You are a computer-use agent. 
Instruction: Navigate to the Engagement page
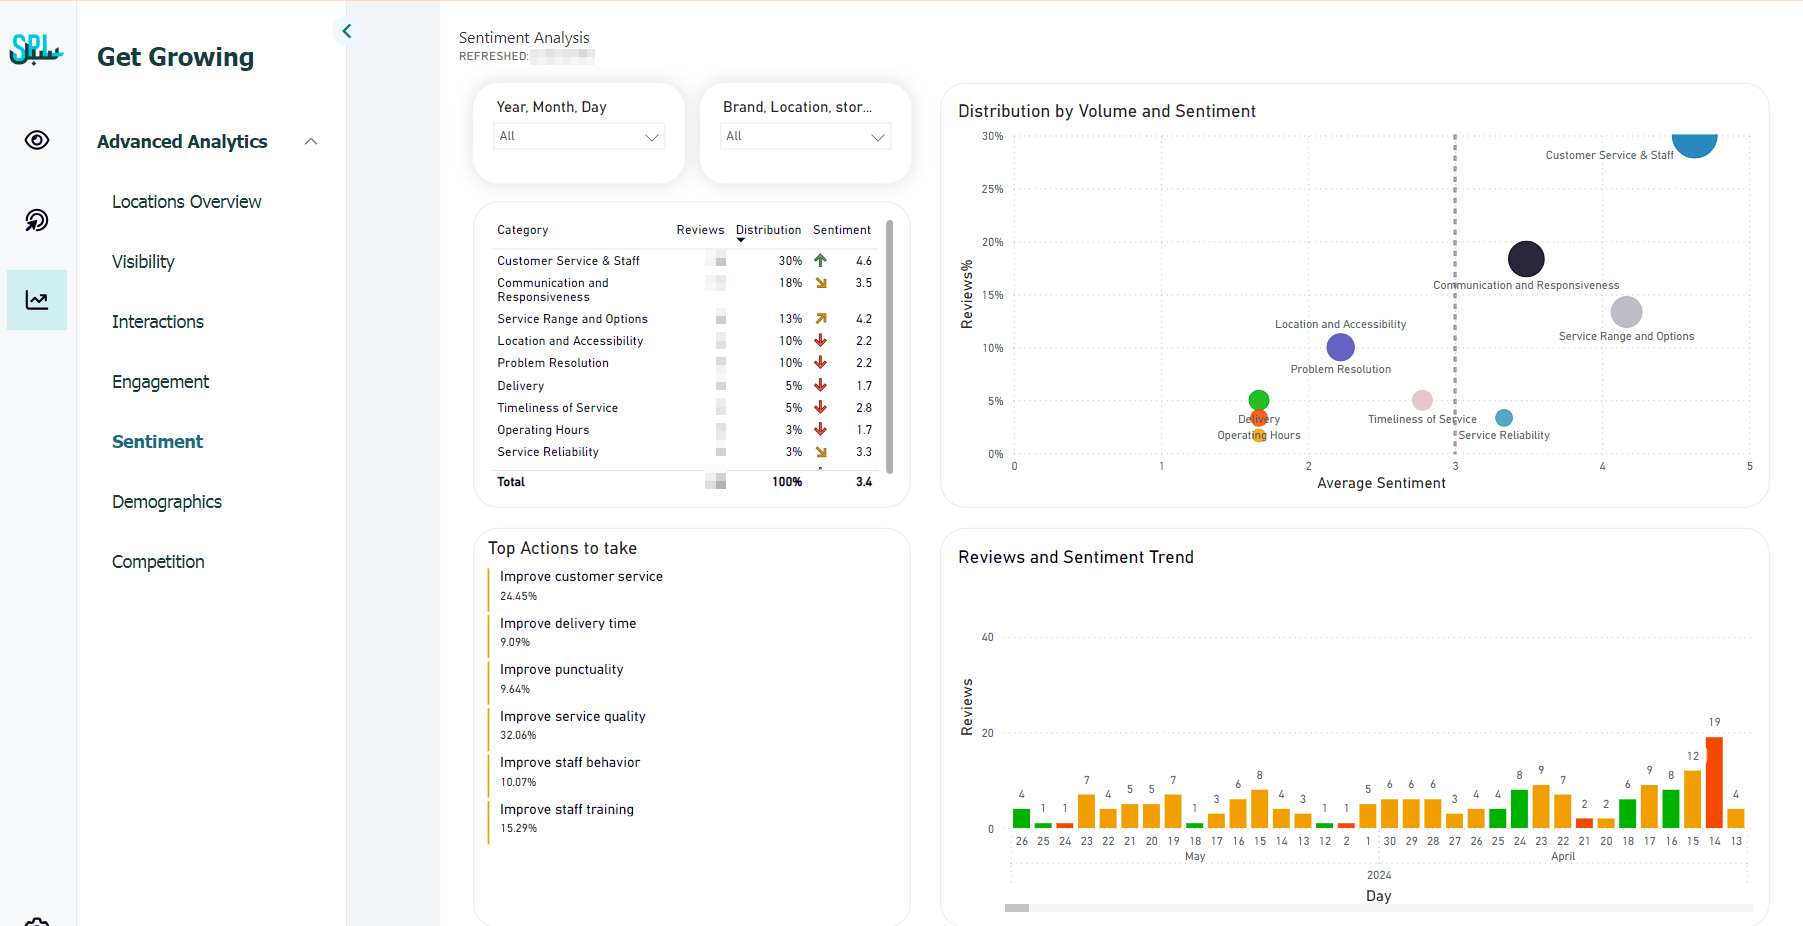click(160, 382)
